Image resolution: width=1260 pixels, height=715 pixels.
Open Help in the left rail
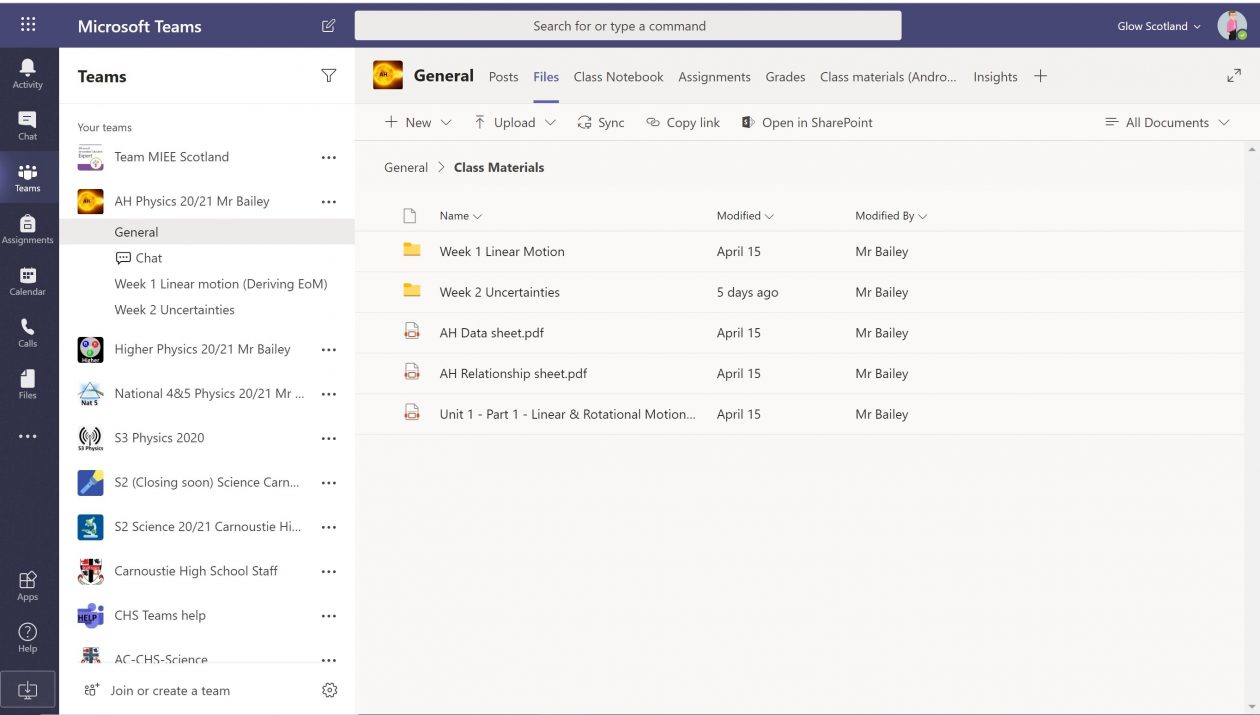point(28,637)
